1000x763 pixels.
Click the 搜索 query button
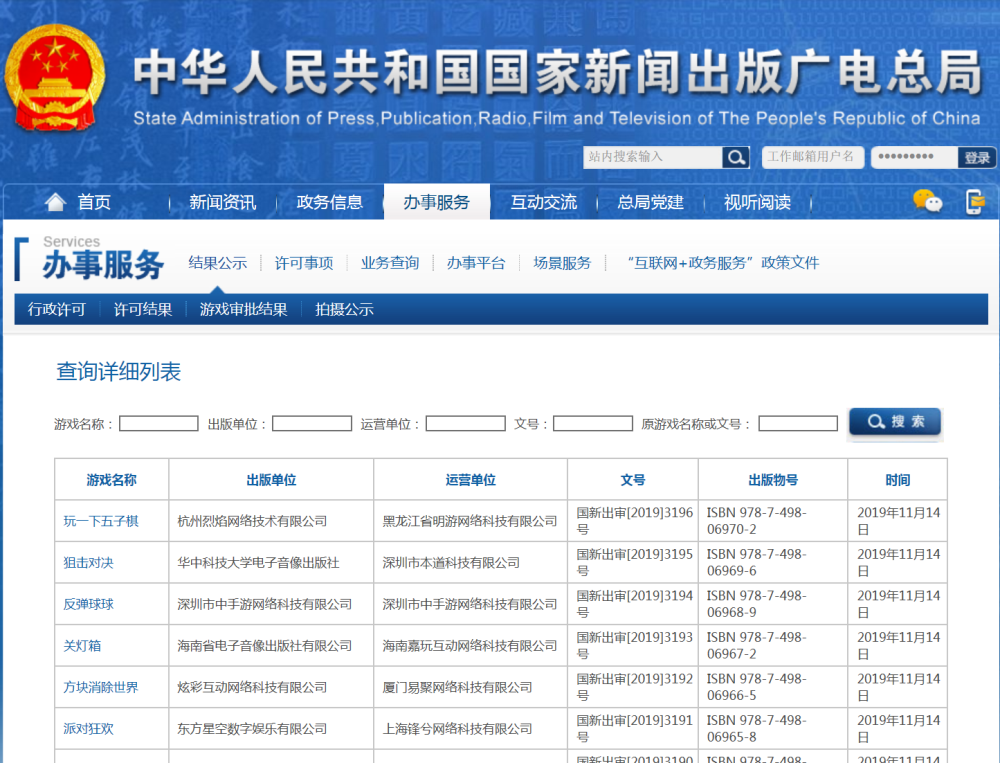895,422
